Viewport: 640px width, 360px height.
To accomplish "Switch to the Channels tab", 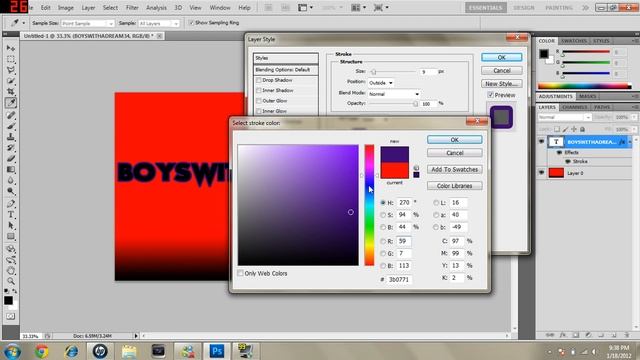I will click(x=574, y=107).
